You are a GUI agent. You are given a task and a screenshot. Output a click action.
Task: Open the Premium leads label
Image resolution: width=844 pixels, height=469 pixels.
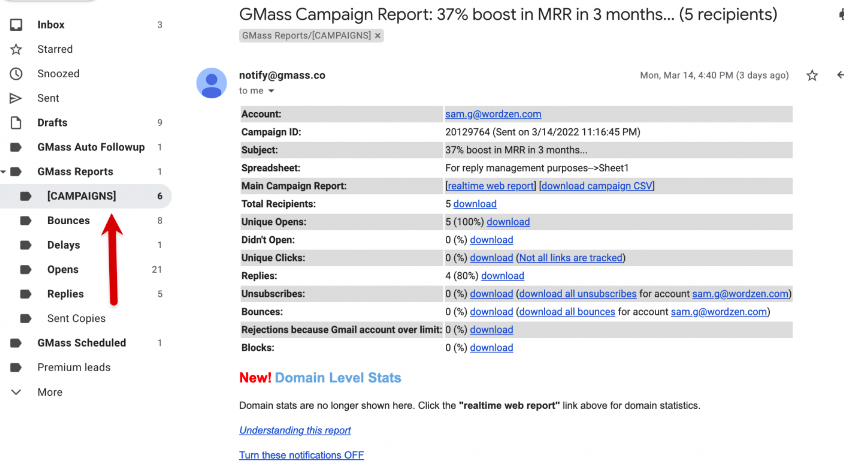click(74, 368)
